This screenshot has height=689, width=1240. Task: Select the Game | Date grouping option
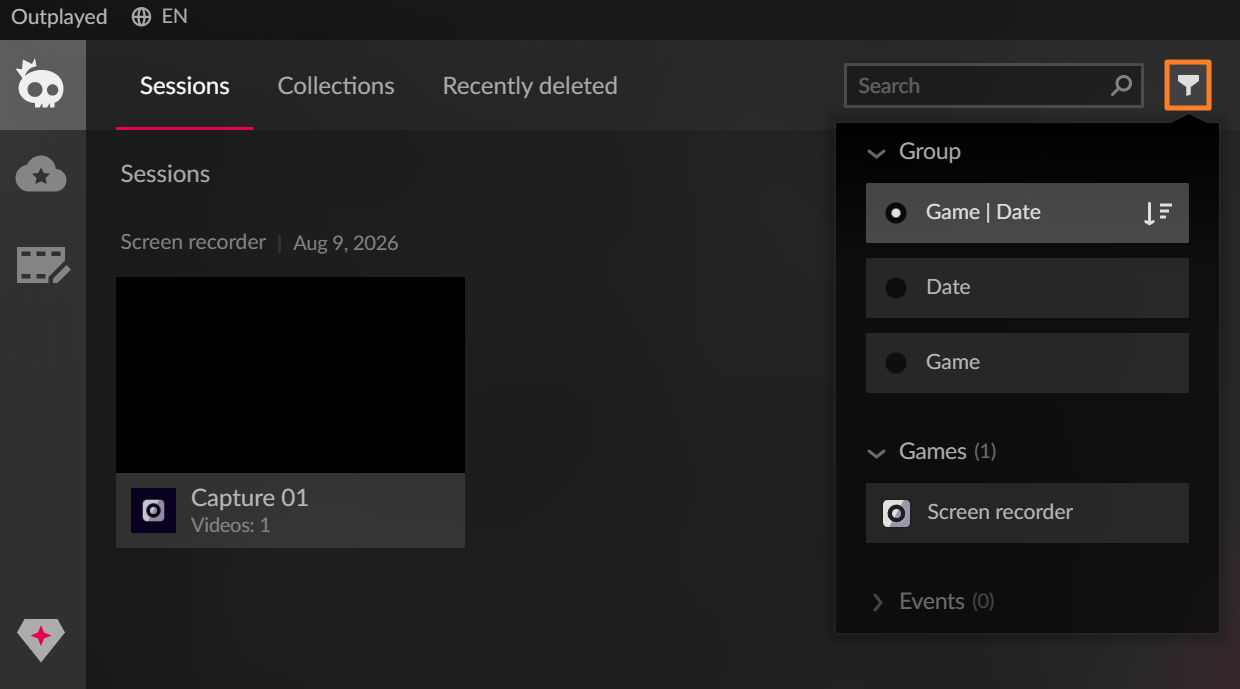[x=1027, y=212]
